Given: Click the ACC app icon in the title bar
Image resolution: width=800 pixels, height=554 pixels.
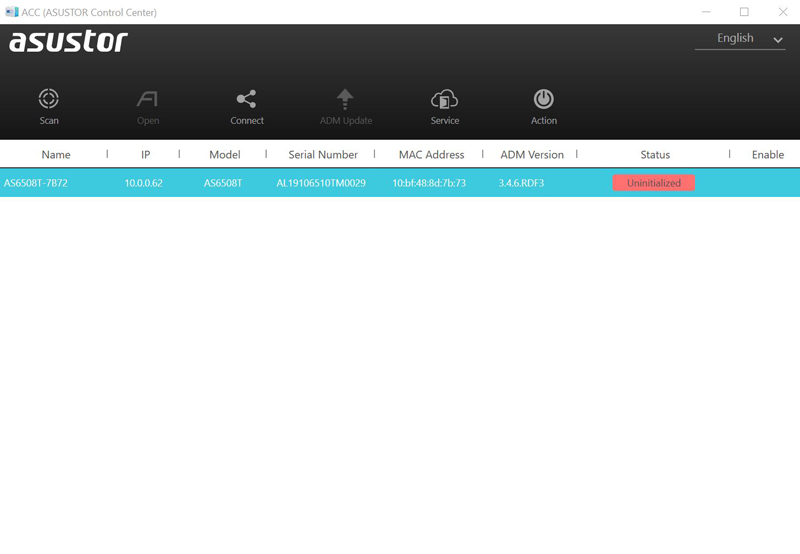Looking at the screenshot, I should tap(11, 12).
